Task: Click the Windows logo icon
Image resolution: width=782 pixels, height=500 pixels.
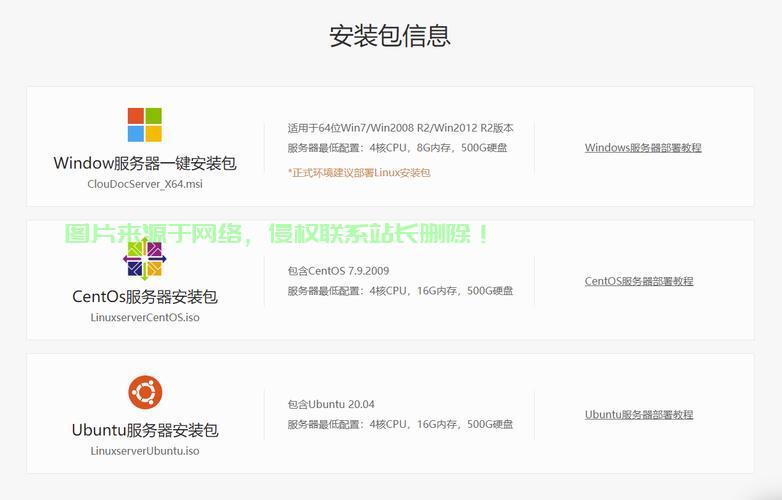Action: tap(144, 125)
